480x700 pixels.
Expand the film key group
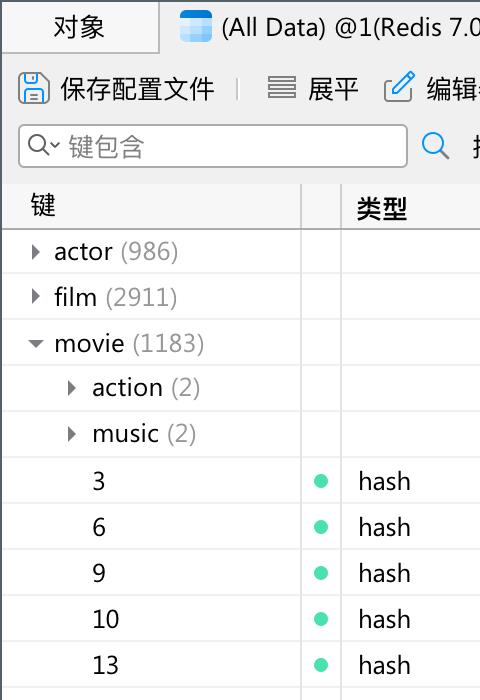36,296
